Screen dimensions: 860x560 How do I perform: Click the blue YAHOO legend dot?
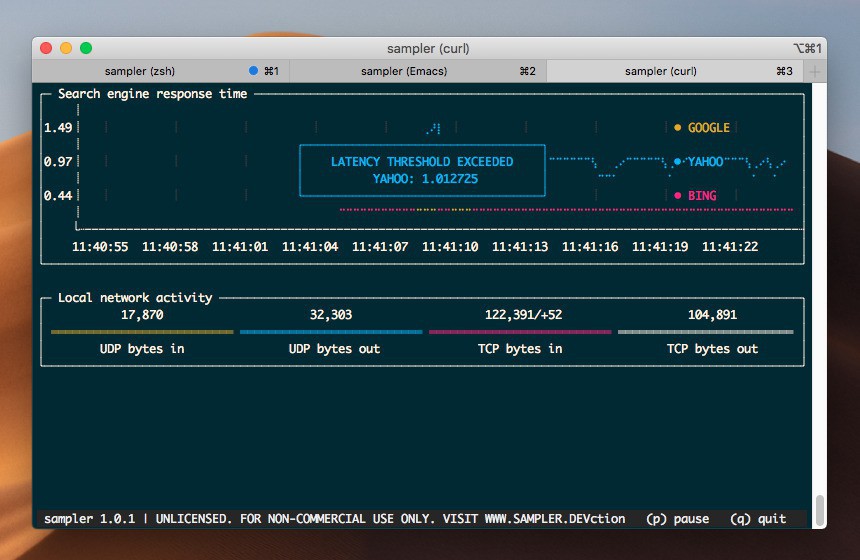click(677, 161)
